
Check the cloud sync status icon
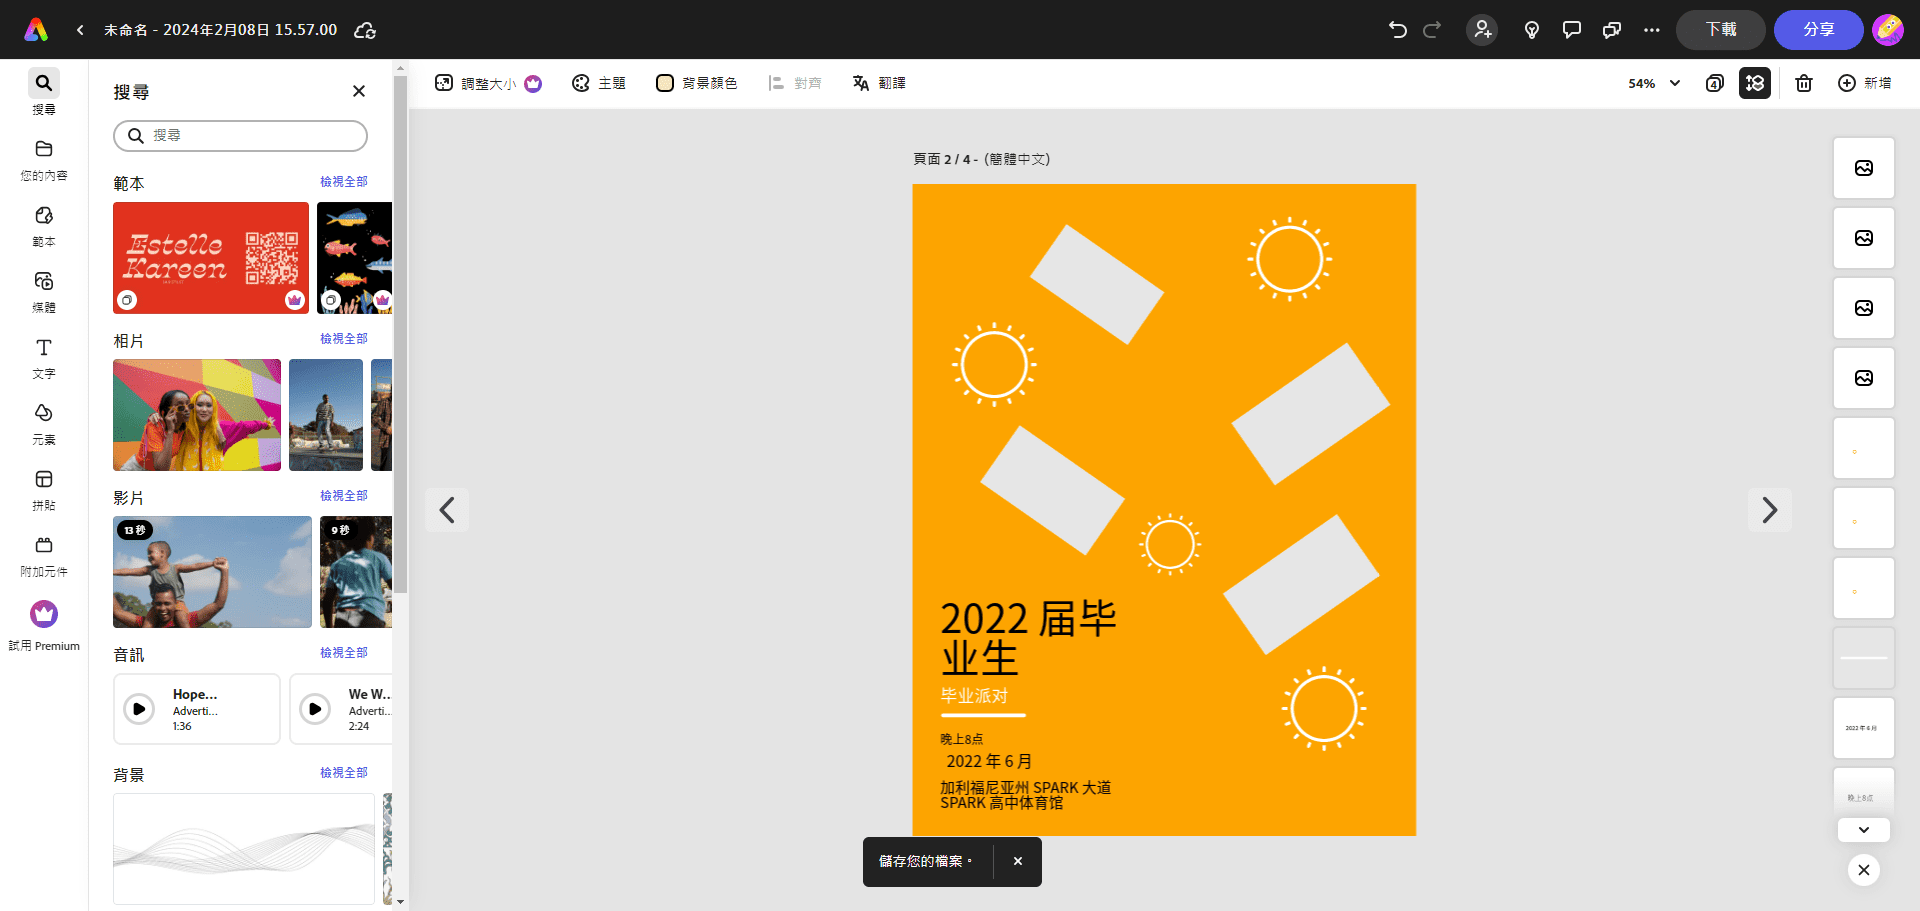pos(365,30)
